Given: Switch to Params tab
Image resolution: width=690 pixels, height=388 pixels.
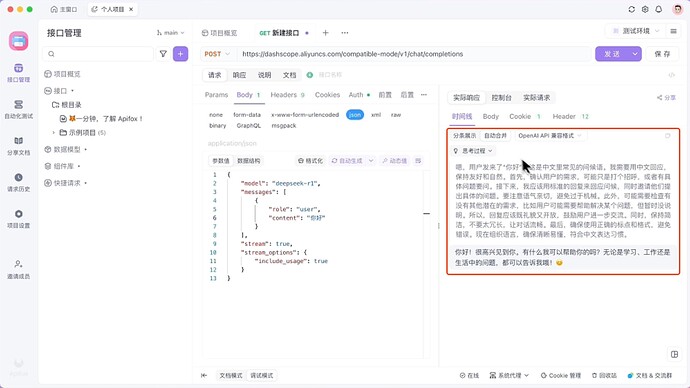Looking at the screenshot, I should click(x=216, y=95).
